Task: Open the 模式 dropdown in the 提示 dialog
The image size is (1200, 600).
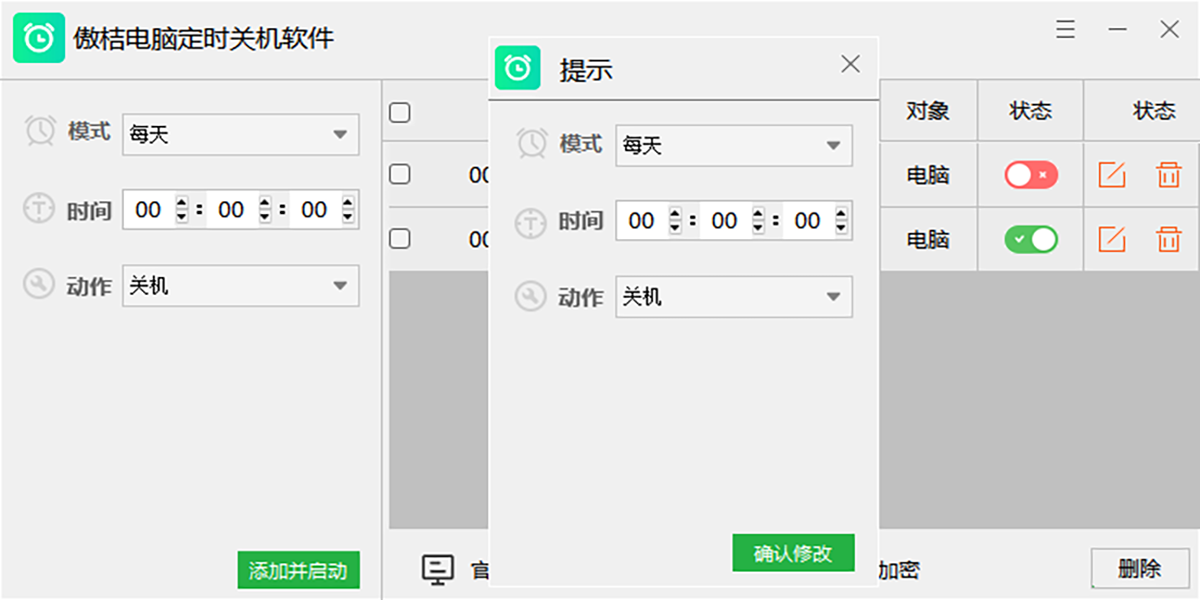Action: (733, 145)
